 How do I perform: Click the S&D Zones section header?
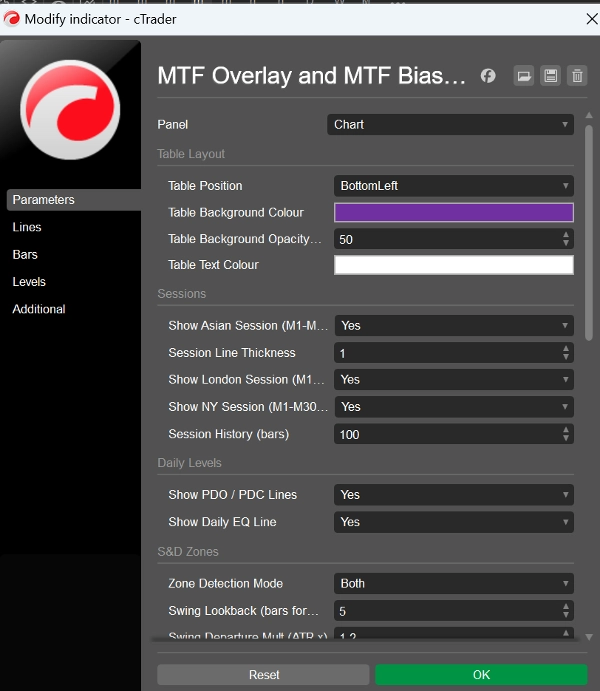pyautogui.click(x=188, y=552)
